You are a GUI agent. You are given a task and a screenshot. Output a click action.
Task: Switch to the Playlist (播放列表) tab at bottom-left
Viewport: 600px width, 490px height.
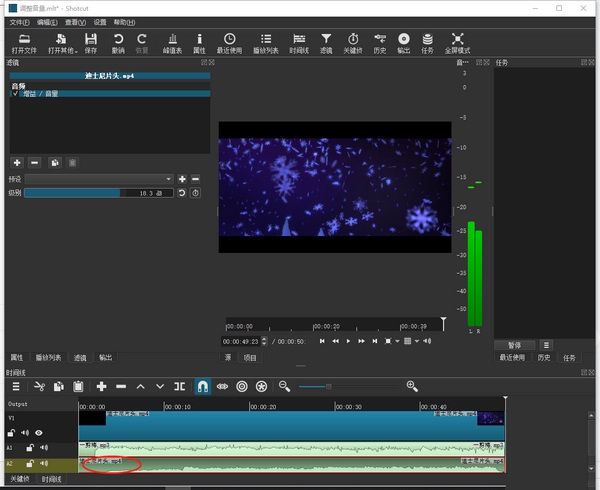48,357
